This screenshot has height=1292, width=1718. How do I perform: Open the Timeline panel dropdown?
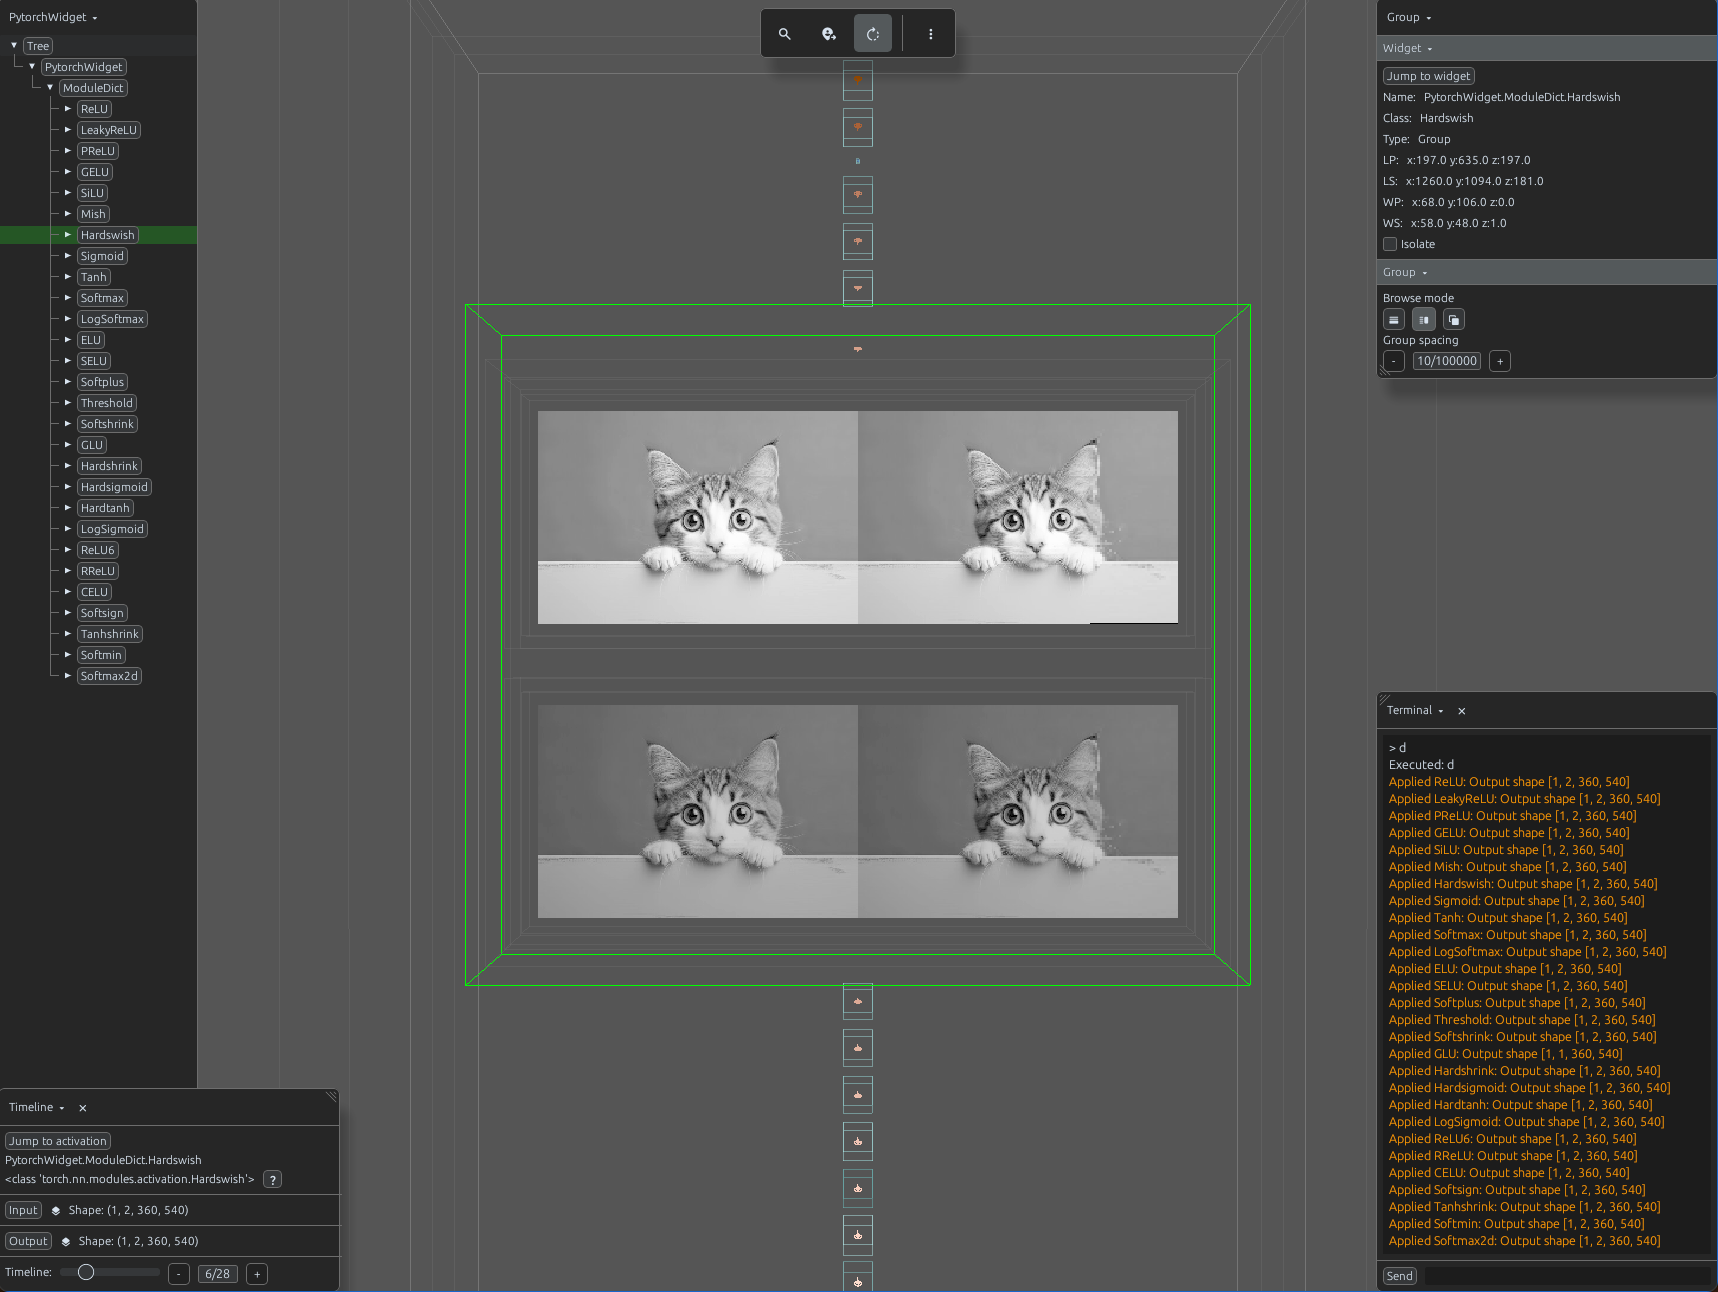click(x=37, y=1107)
